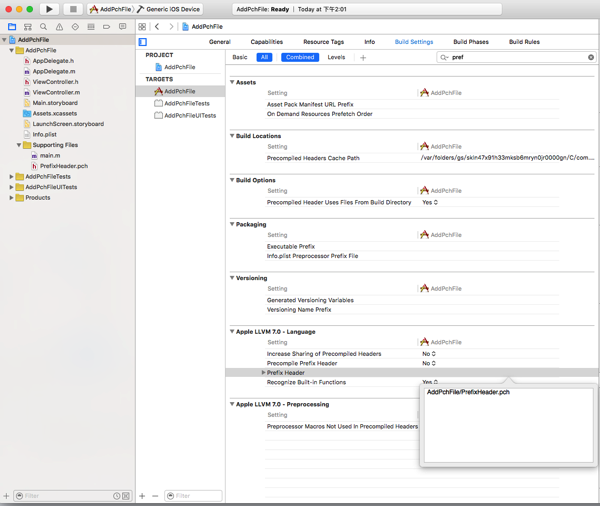Collapse AddPchFile project root
600x506 pixels.
(4, 39)
